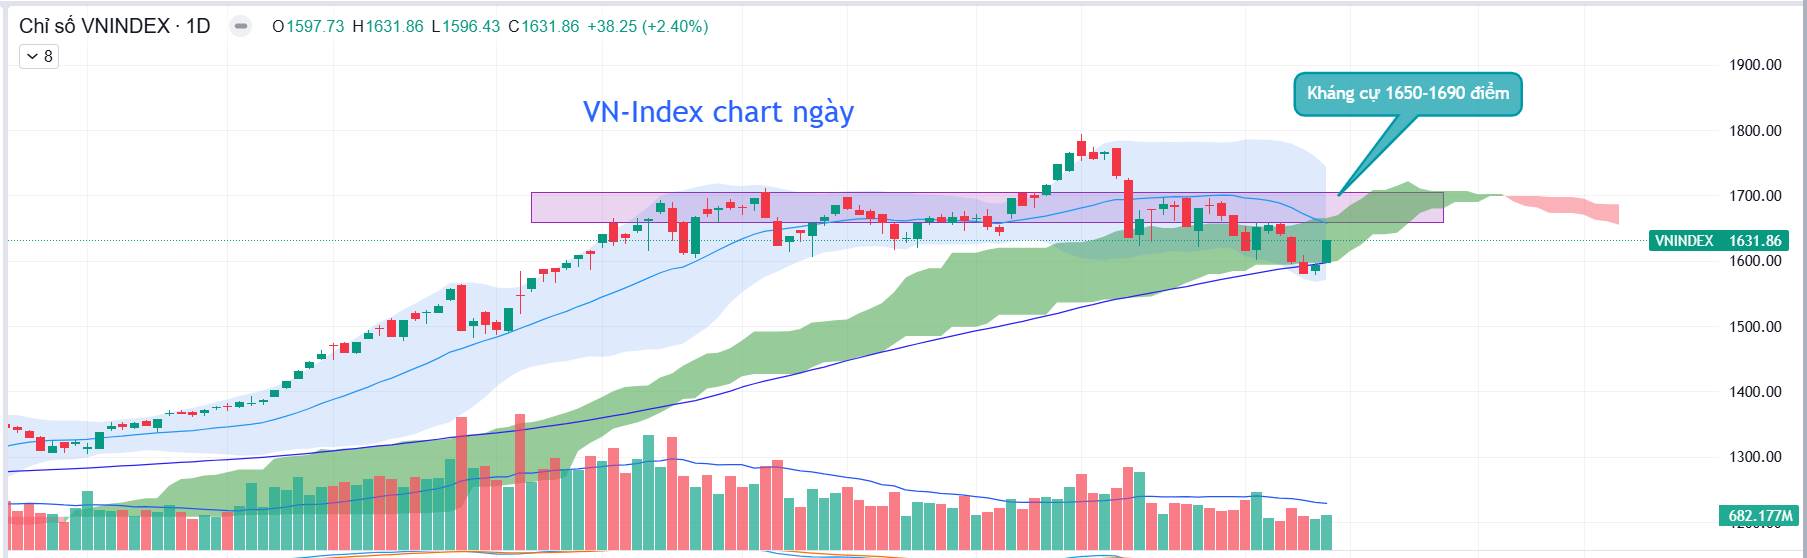Viewport: 1807px width, 558px height.
Task: Click the 1300.00 price axis label
Action: coord(1755,457)
